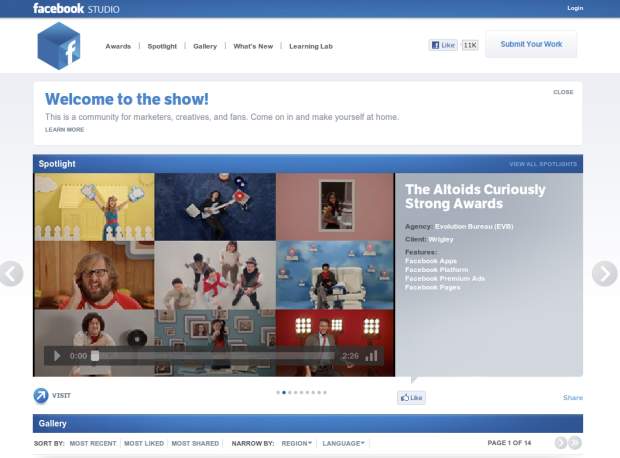Viewport: 620px width, 458px height.
Task: Expand the Region dropdown filter
Action: (297, 444)
